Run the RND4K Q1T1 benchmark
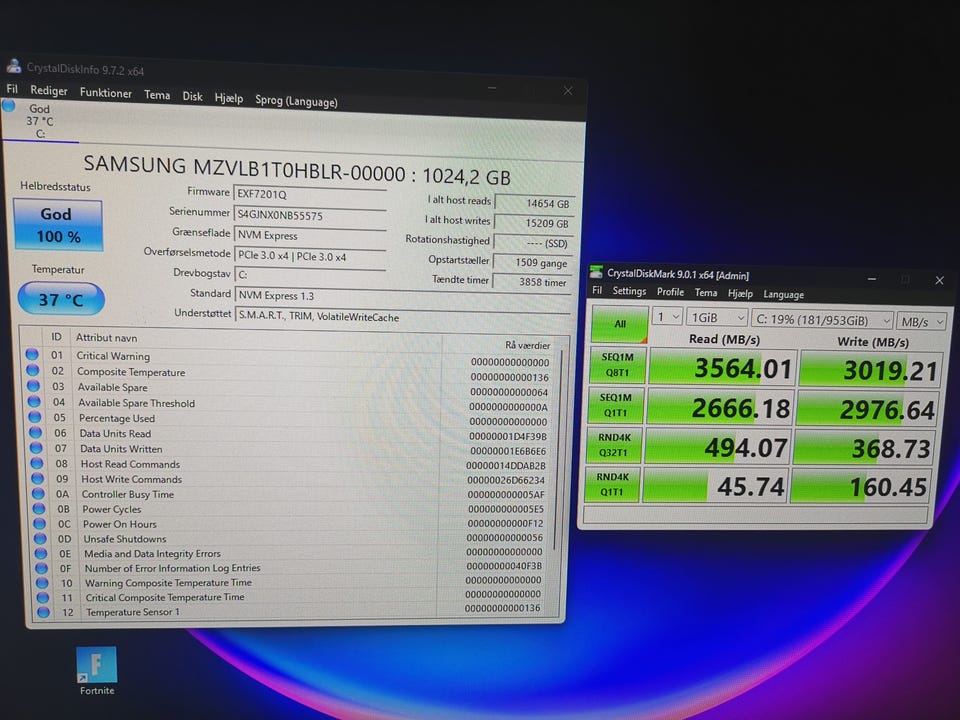 click(611, 484)
